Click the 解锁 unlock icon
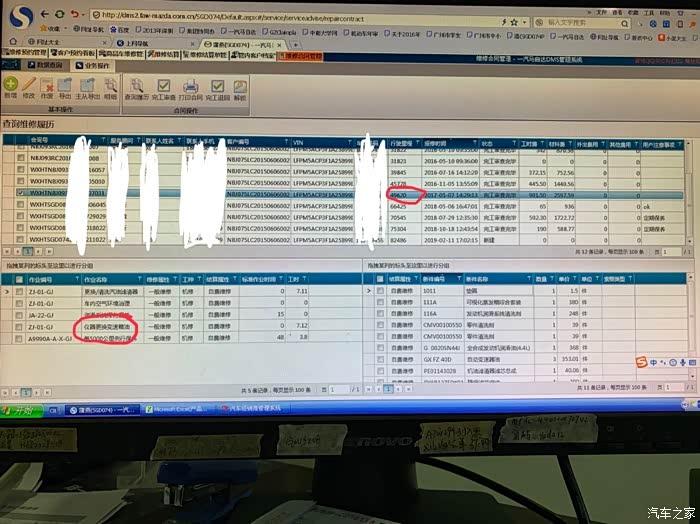The height and width of the screenshot is (524, 700). [240, 87]
